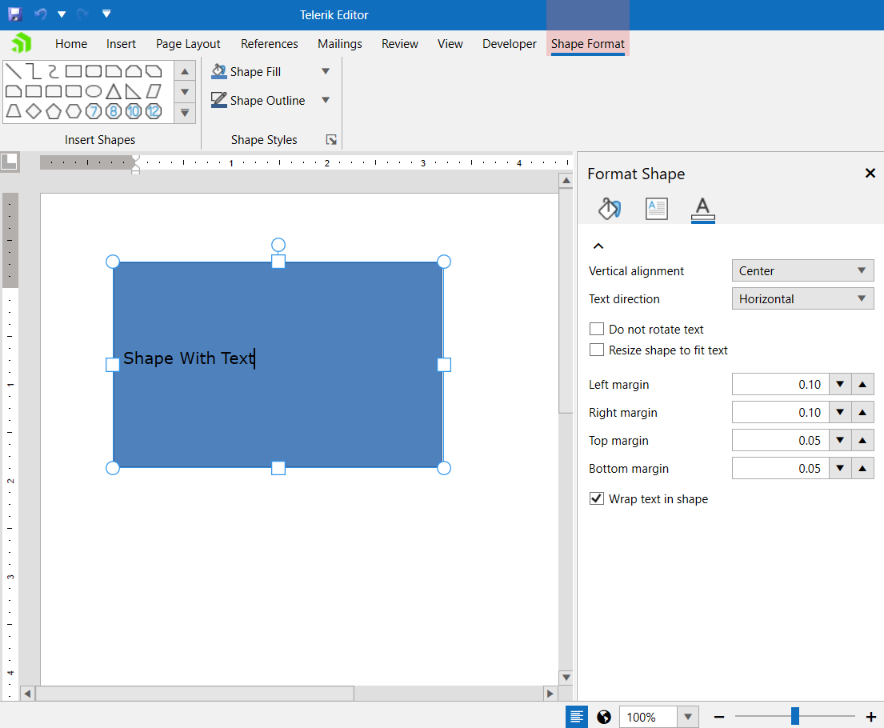The image size is (884, 728).
Task: Open the Textbox options in Format Shape panel
Action: point(656,208)
